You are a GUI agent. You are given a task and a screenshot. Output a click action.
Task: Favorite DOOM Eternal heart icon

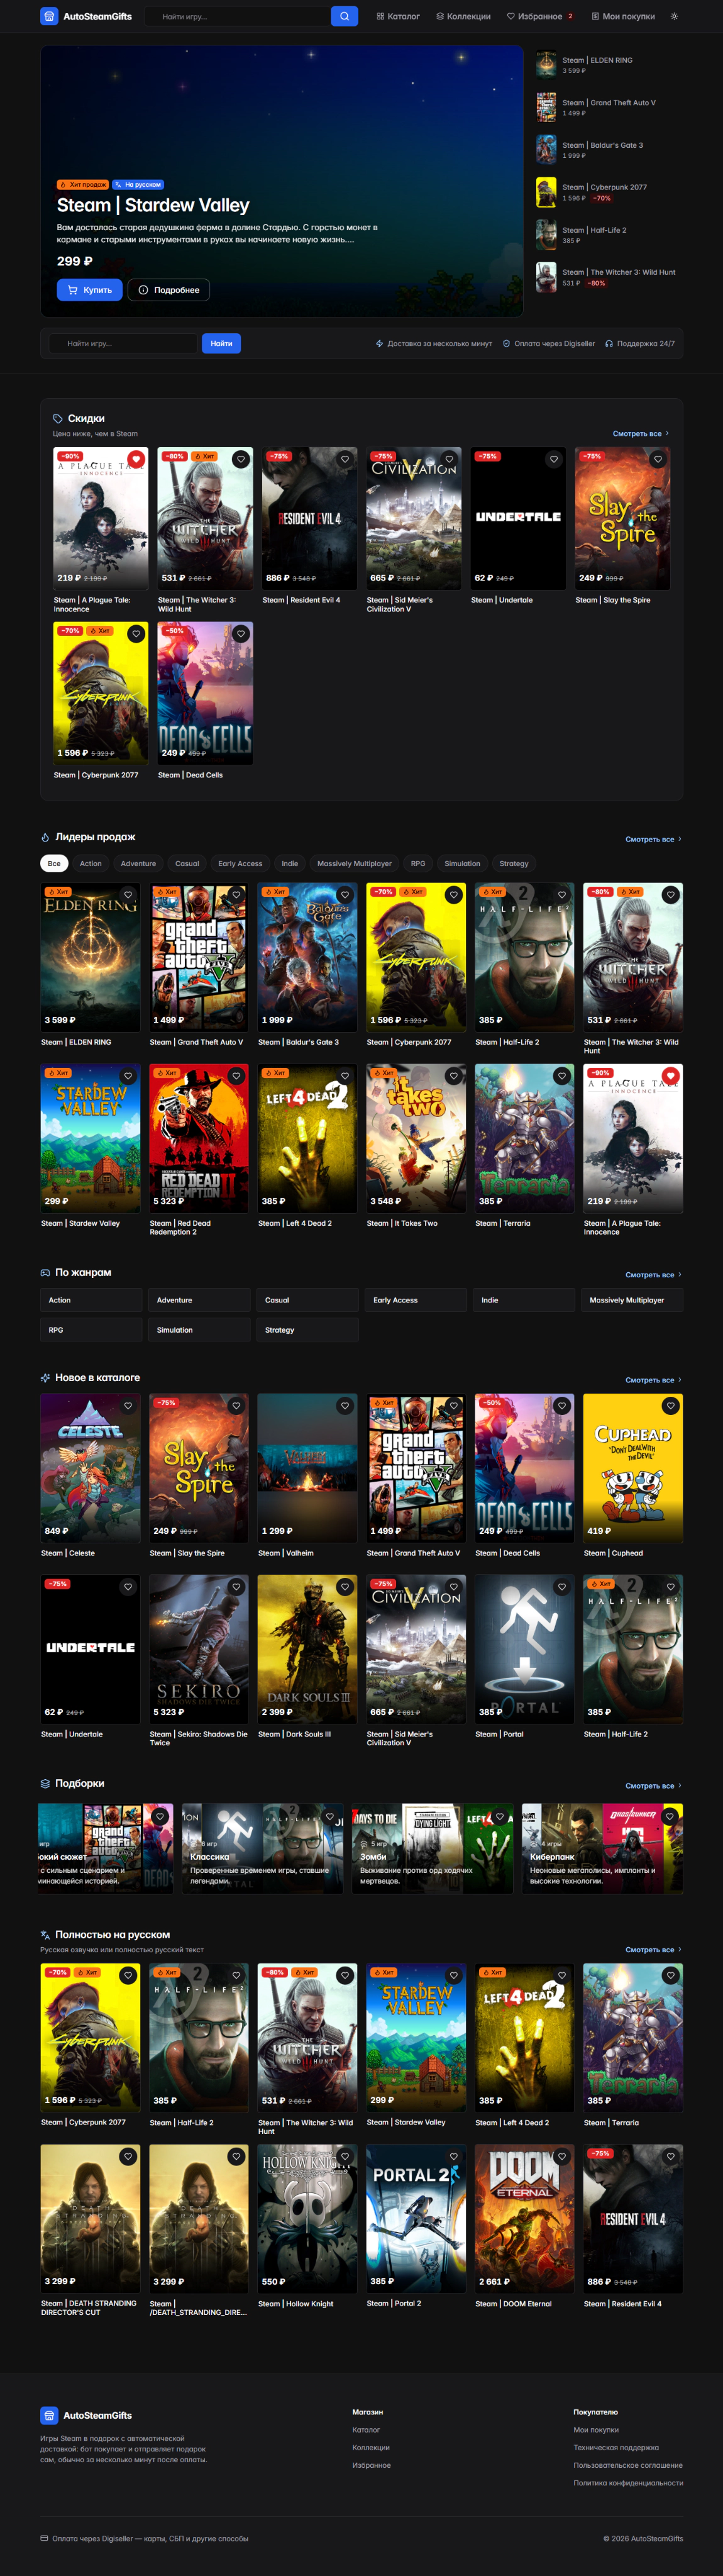click(562, 2157)
